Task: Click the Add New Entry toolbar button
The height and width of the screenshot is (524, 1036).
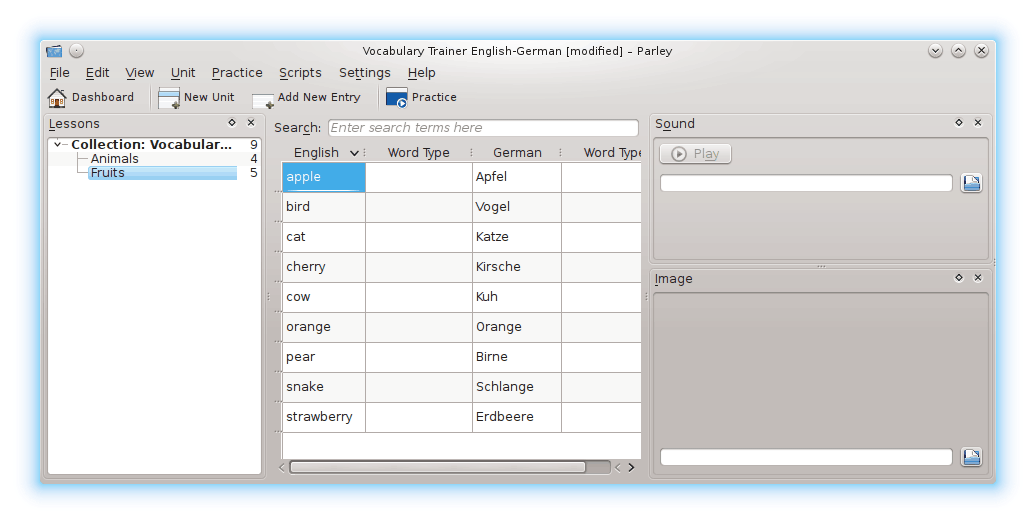Action: click(x=307, y=97)
